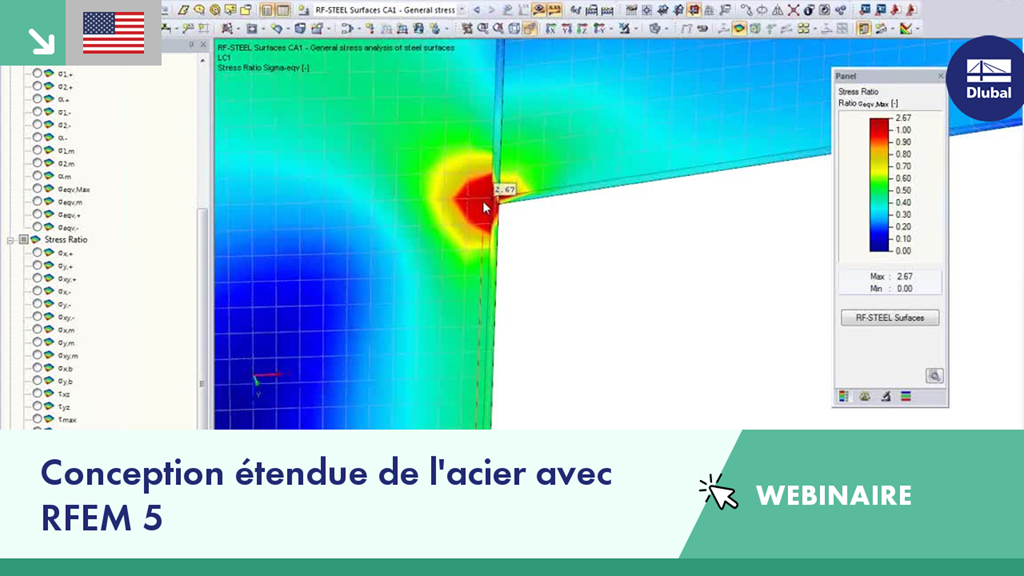Click the color lines tab icon in Panel
This screenshot has width=1024, height=576.
906,396
